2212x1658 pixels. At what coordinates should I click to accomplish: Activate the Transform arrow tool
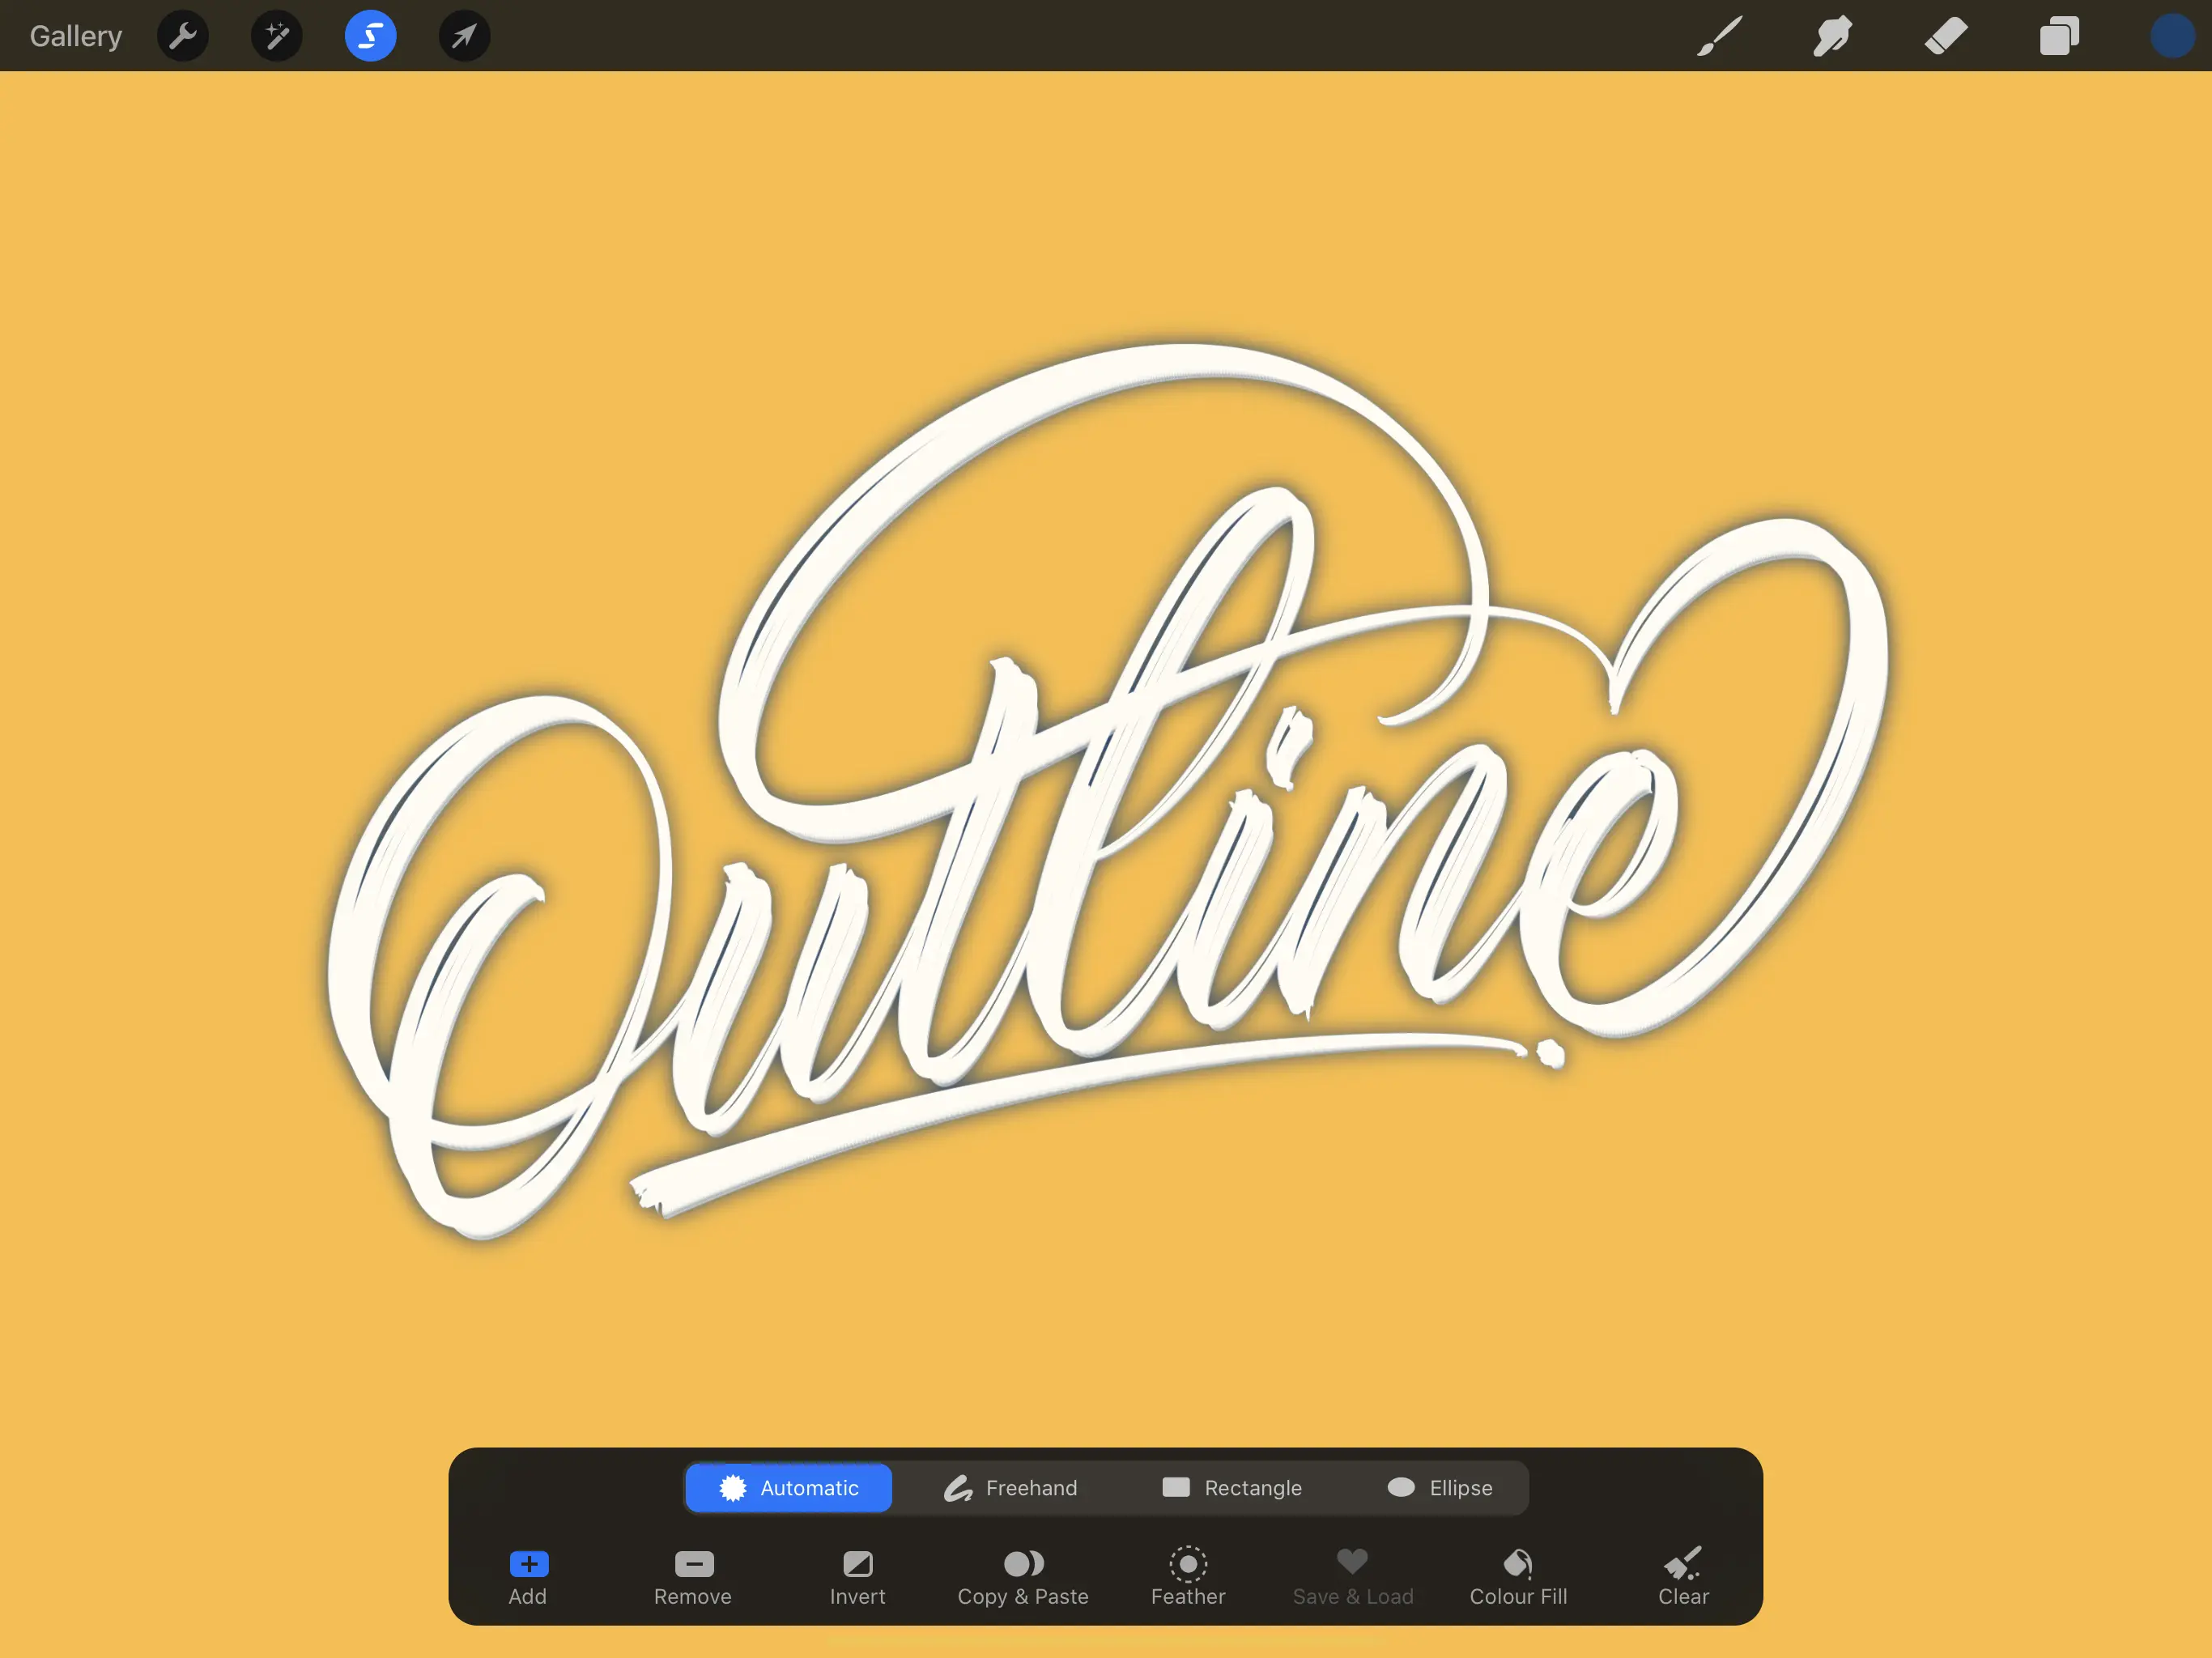click(465, 36)
